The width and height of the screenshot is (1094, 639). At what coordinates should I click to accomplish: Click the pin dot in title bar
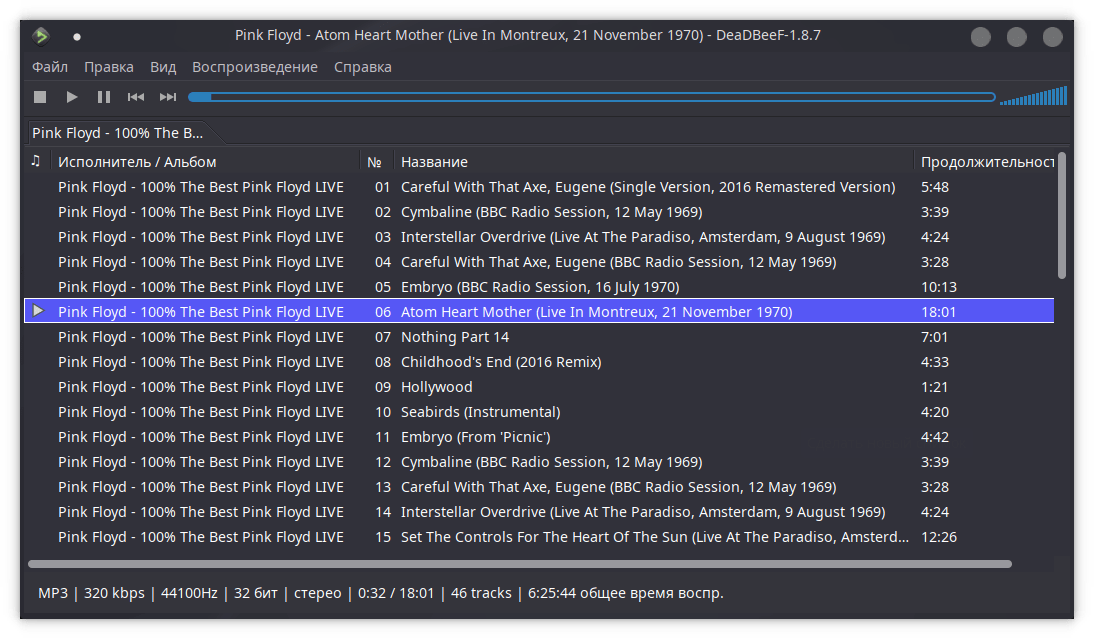(77, 36)
